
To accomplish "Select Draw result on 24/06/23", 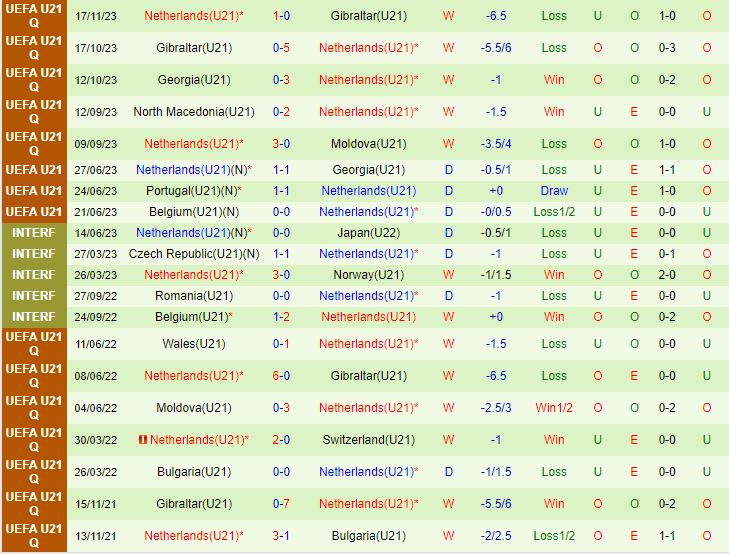I will (554, 191).
